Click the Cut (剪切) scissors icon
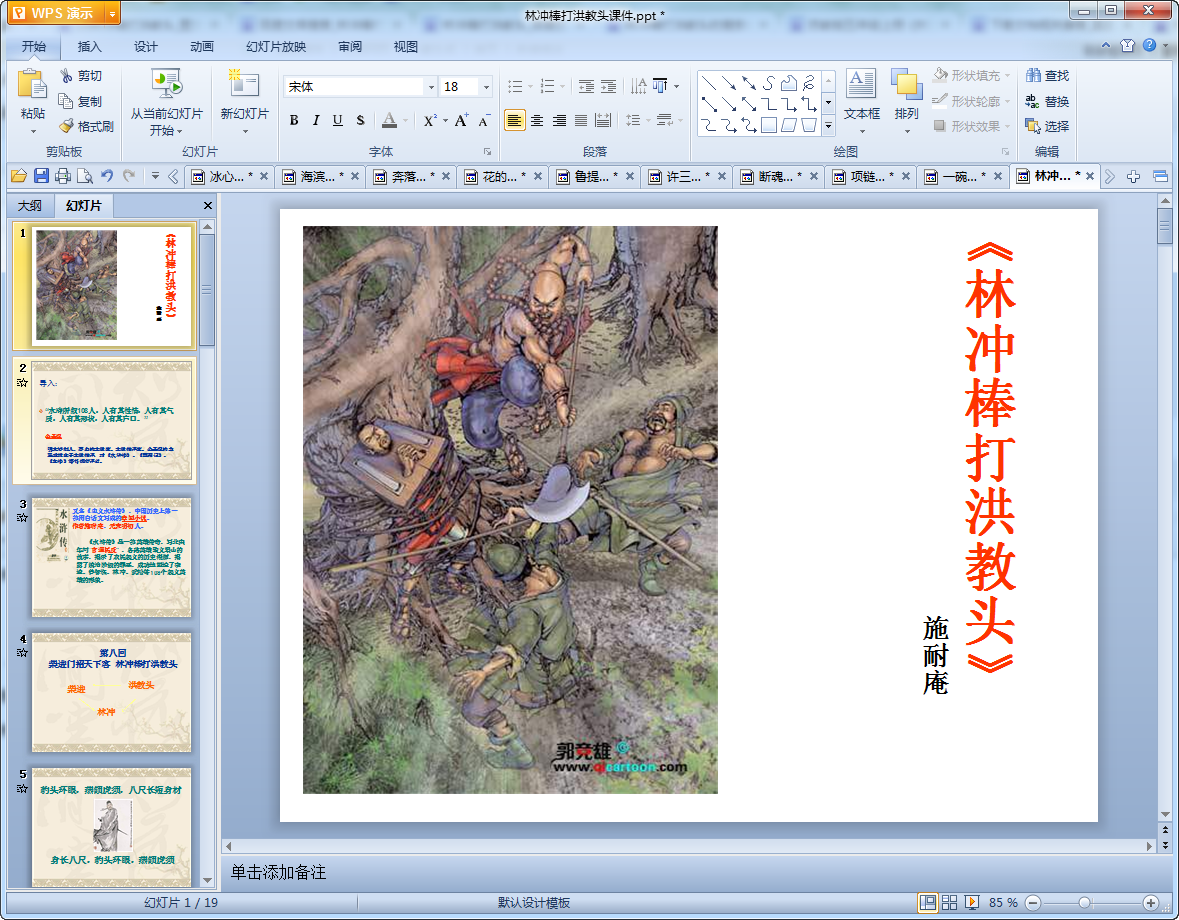This screenshot has width=1179, height=920. point(66,75)
